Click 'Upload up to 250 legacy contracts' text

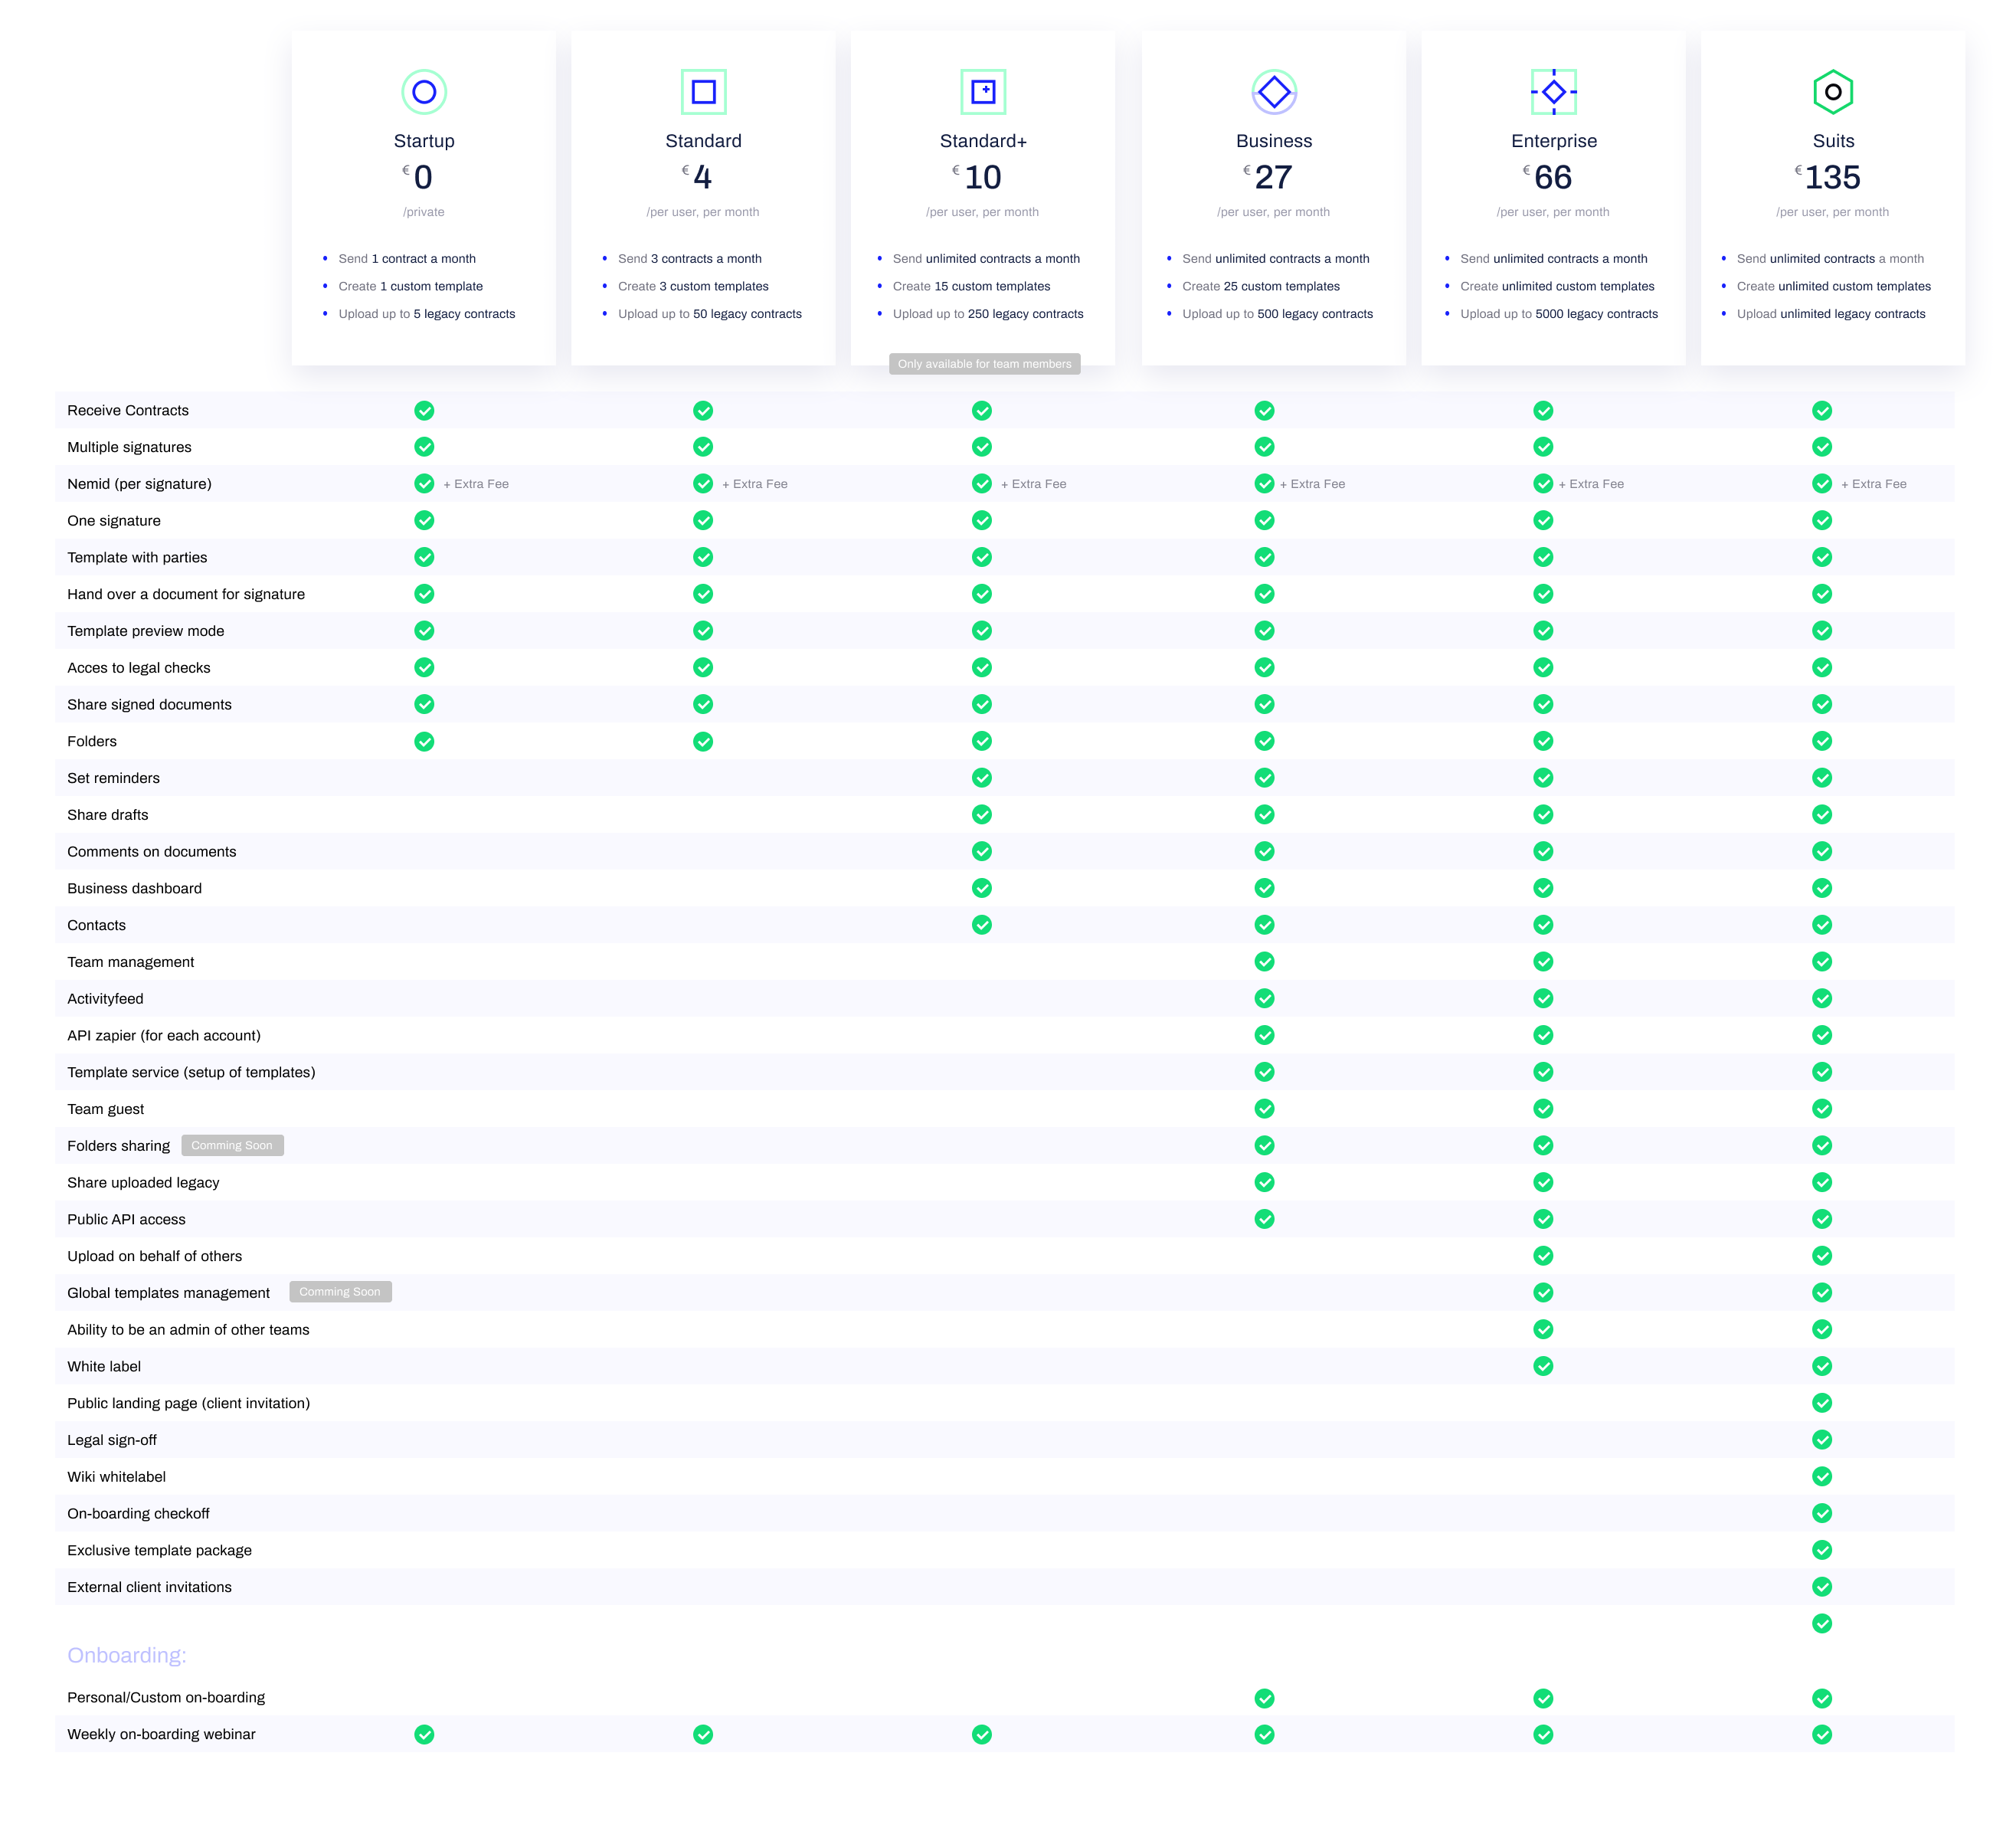(988, 314)
